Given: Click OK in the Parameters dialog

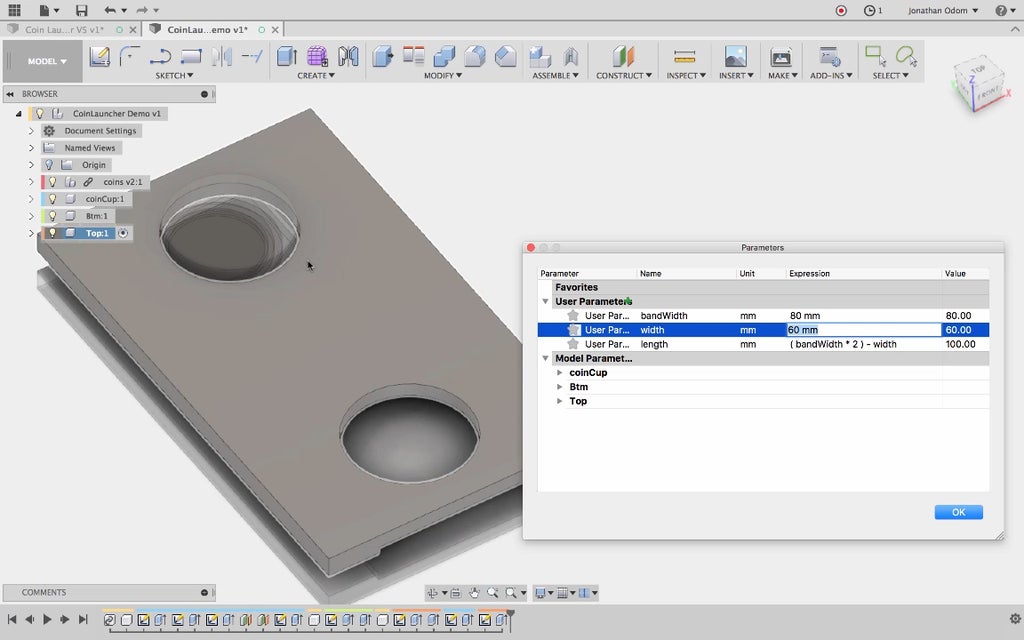Looking at the screenshot, I should coord(958,512).
